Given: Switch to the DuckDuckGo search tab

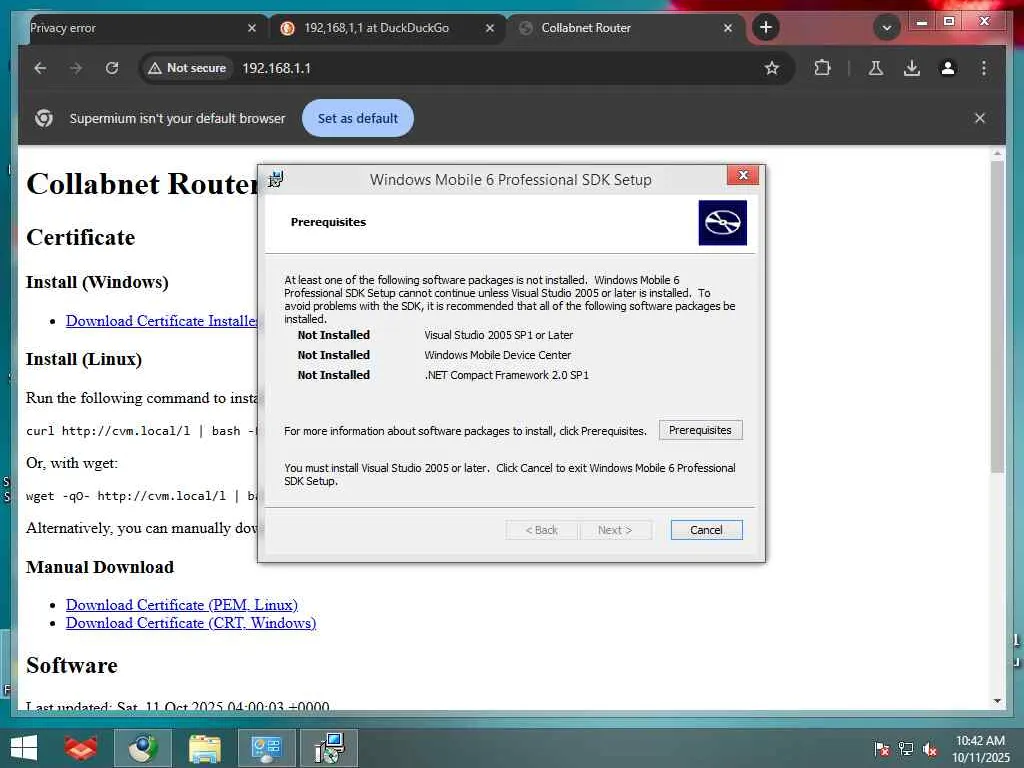Looking at the screenshot, I should click(389, 28).
